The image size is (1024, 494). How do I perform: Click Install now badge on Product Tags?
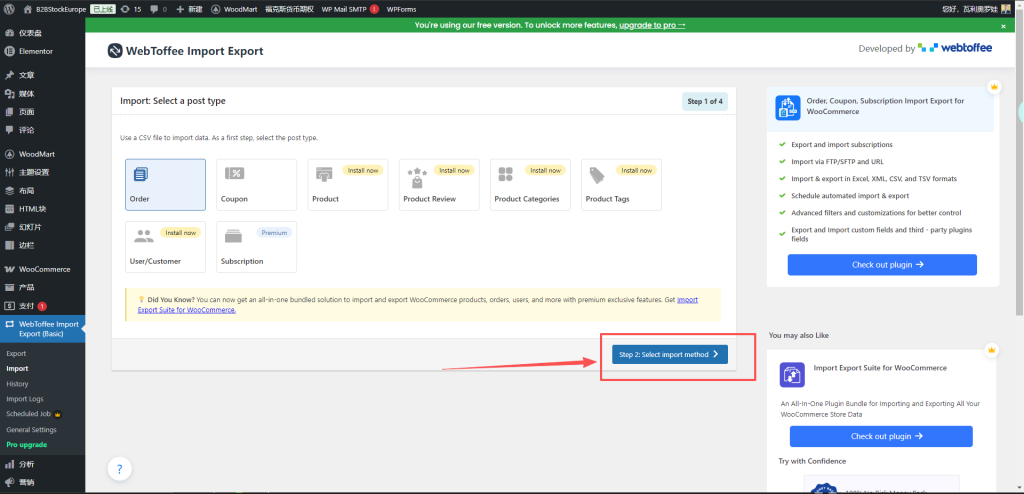[636, 171]
